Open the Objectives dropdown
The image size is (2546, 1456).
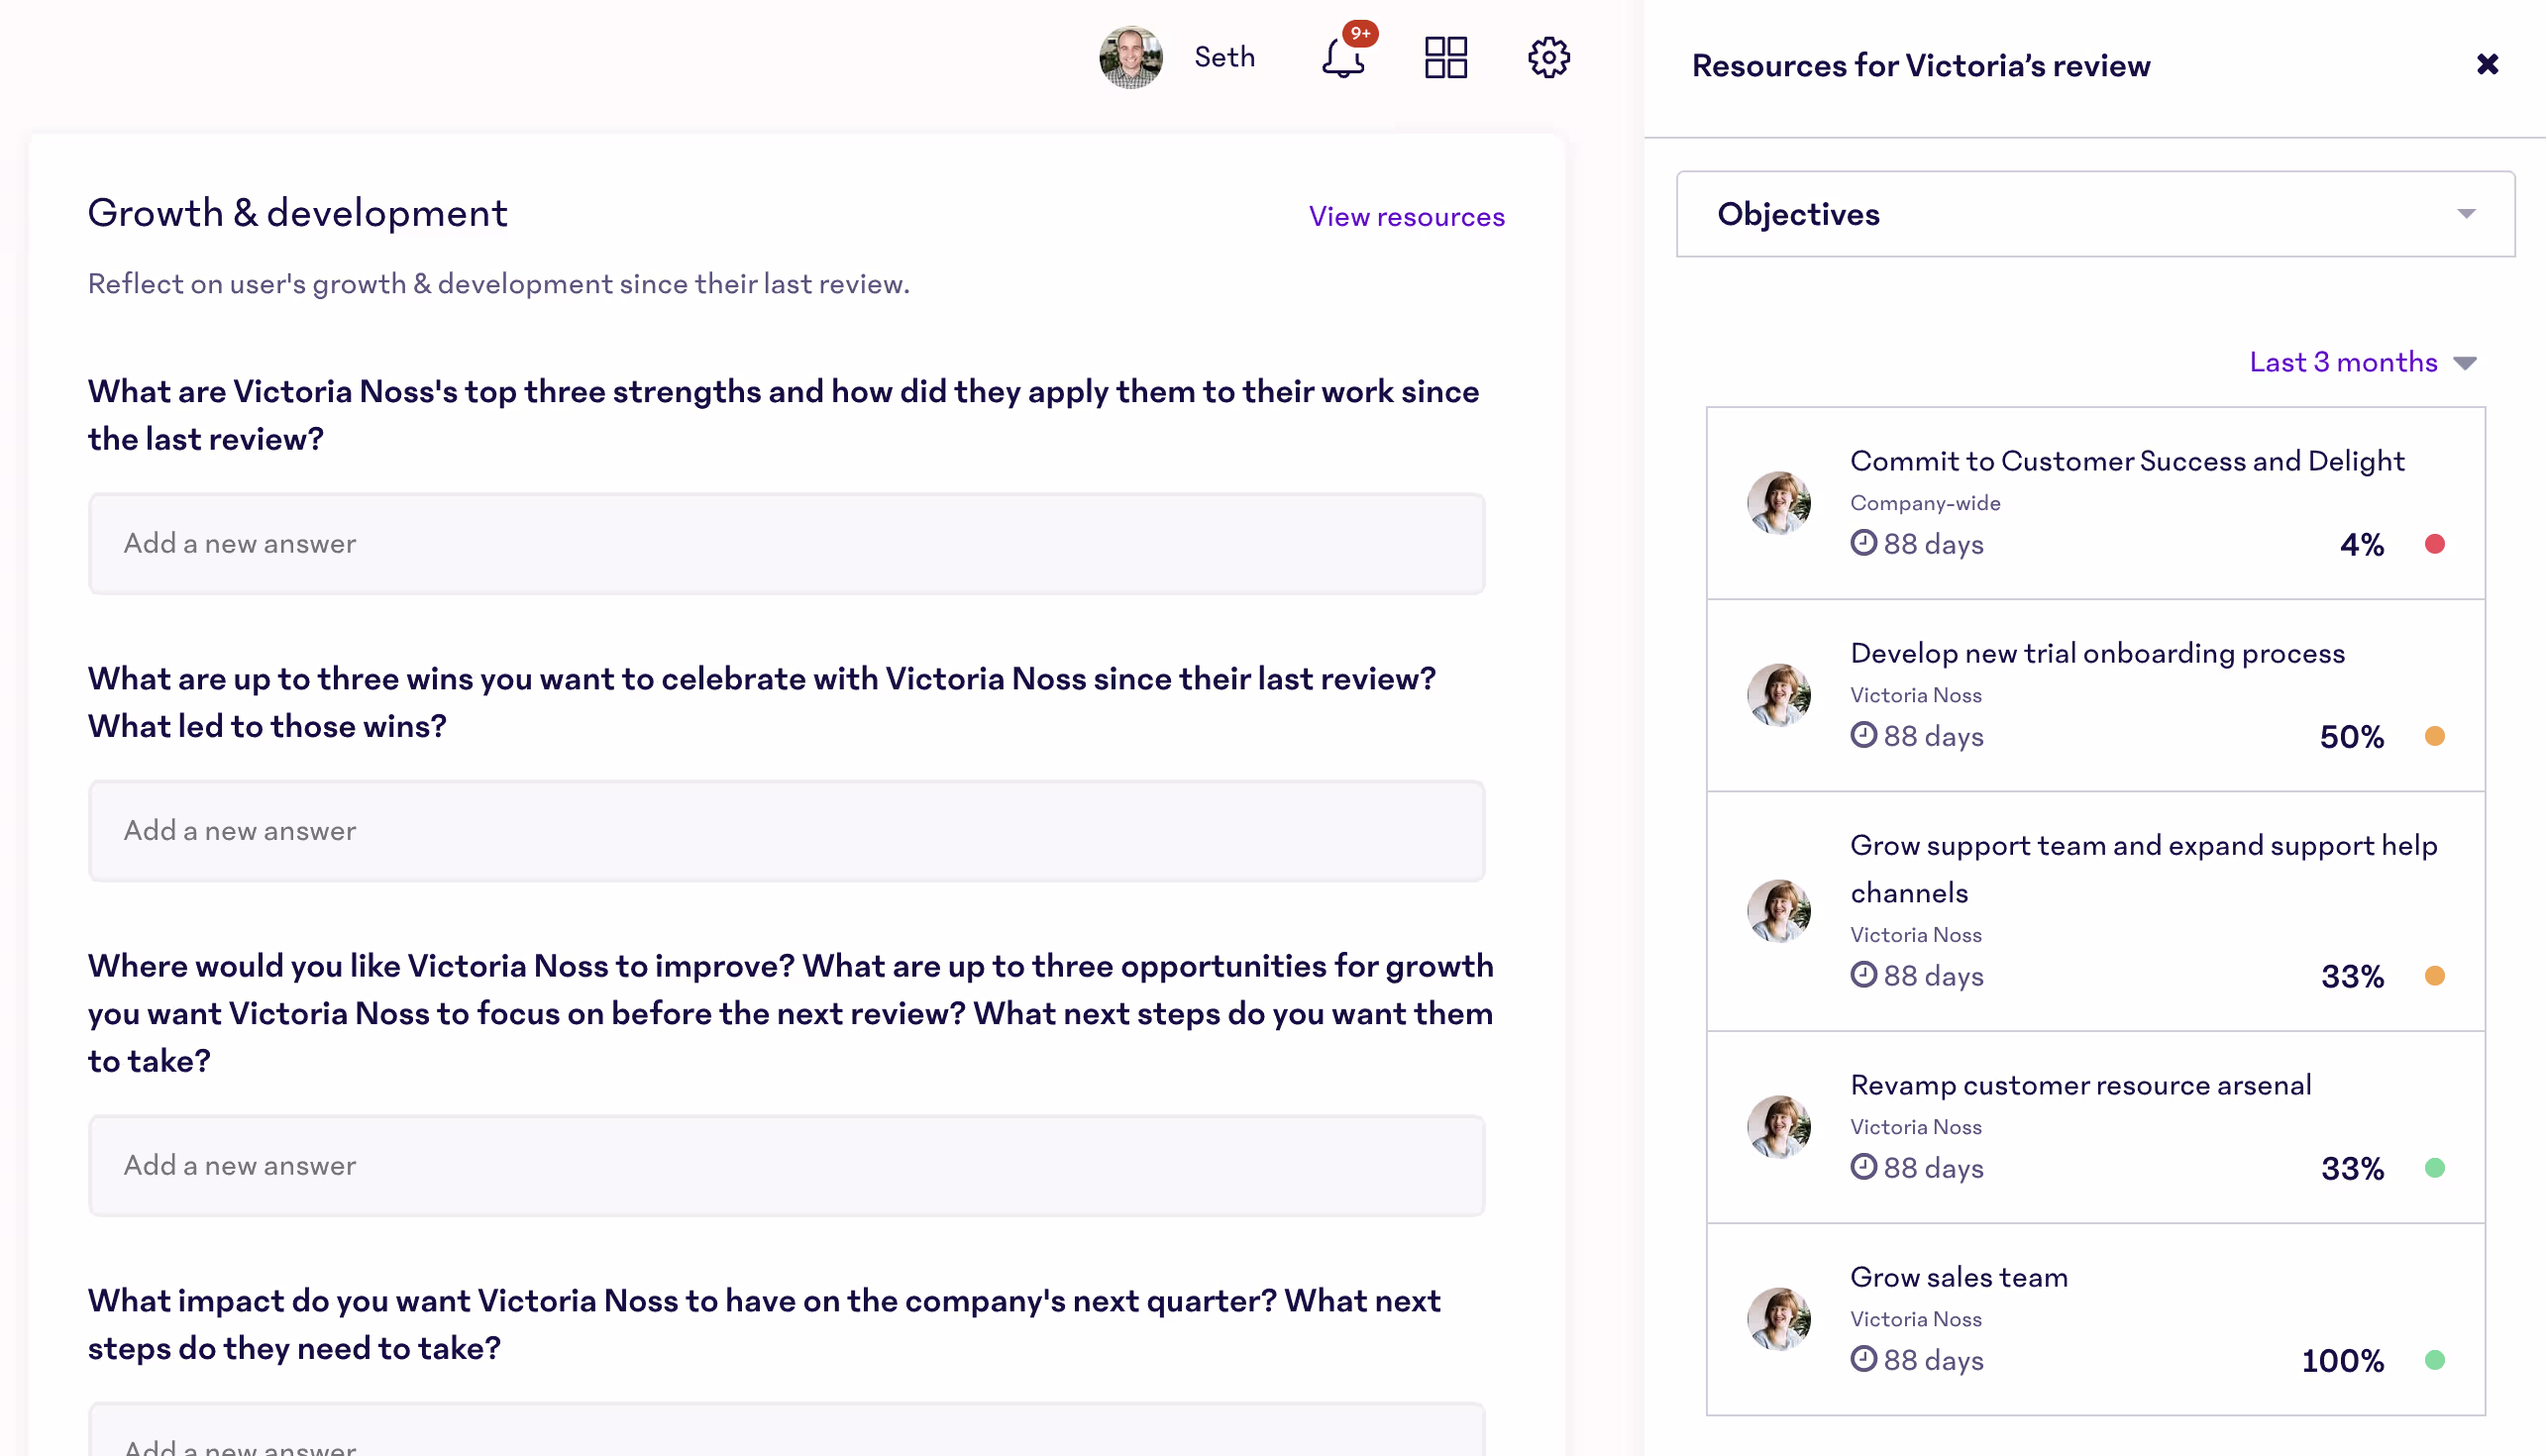point(2095,214)
